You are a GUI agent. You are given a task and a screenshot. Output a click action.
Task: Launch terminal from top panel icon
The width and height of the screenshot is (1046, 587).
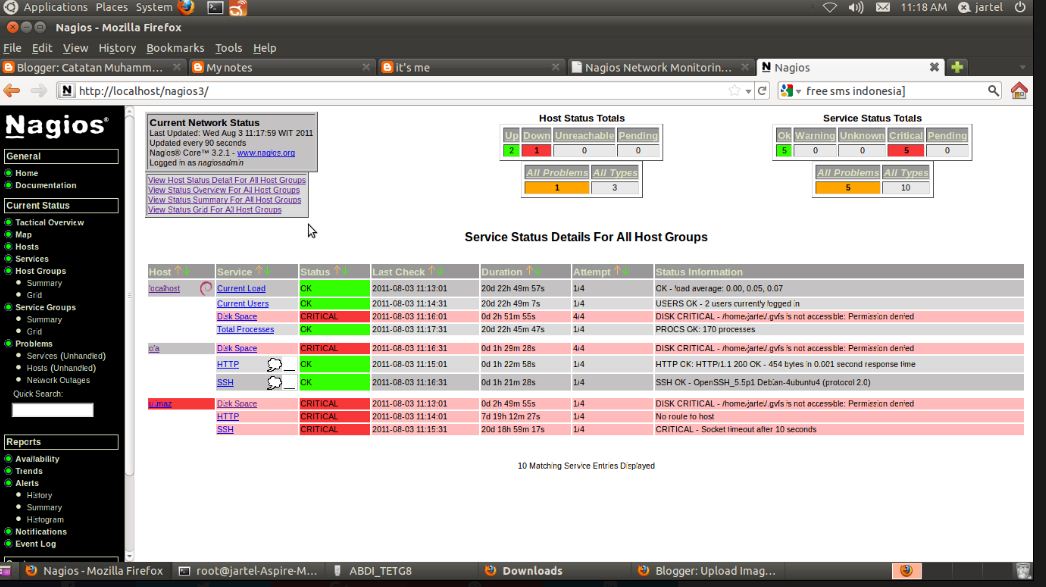(x=215, y=7)
